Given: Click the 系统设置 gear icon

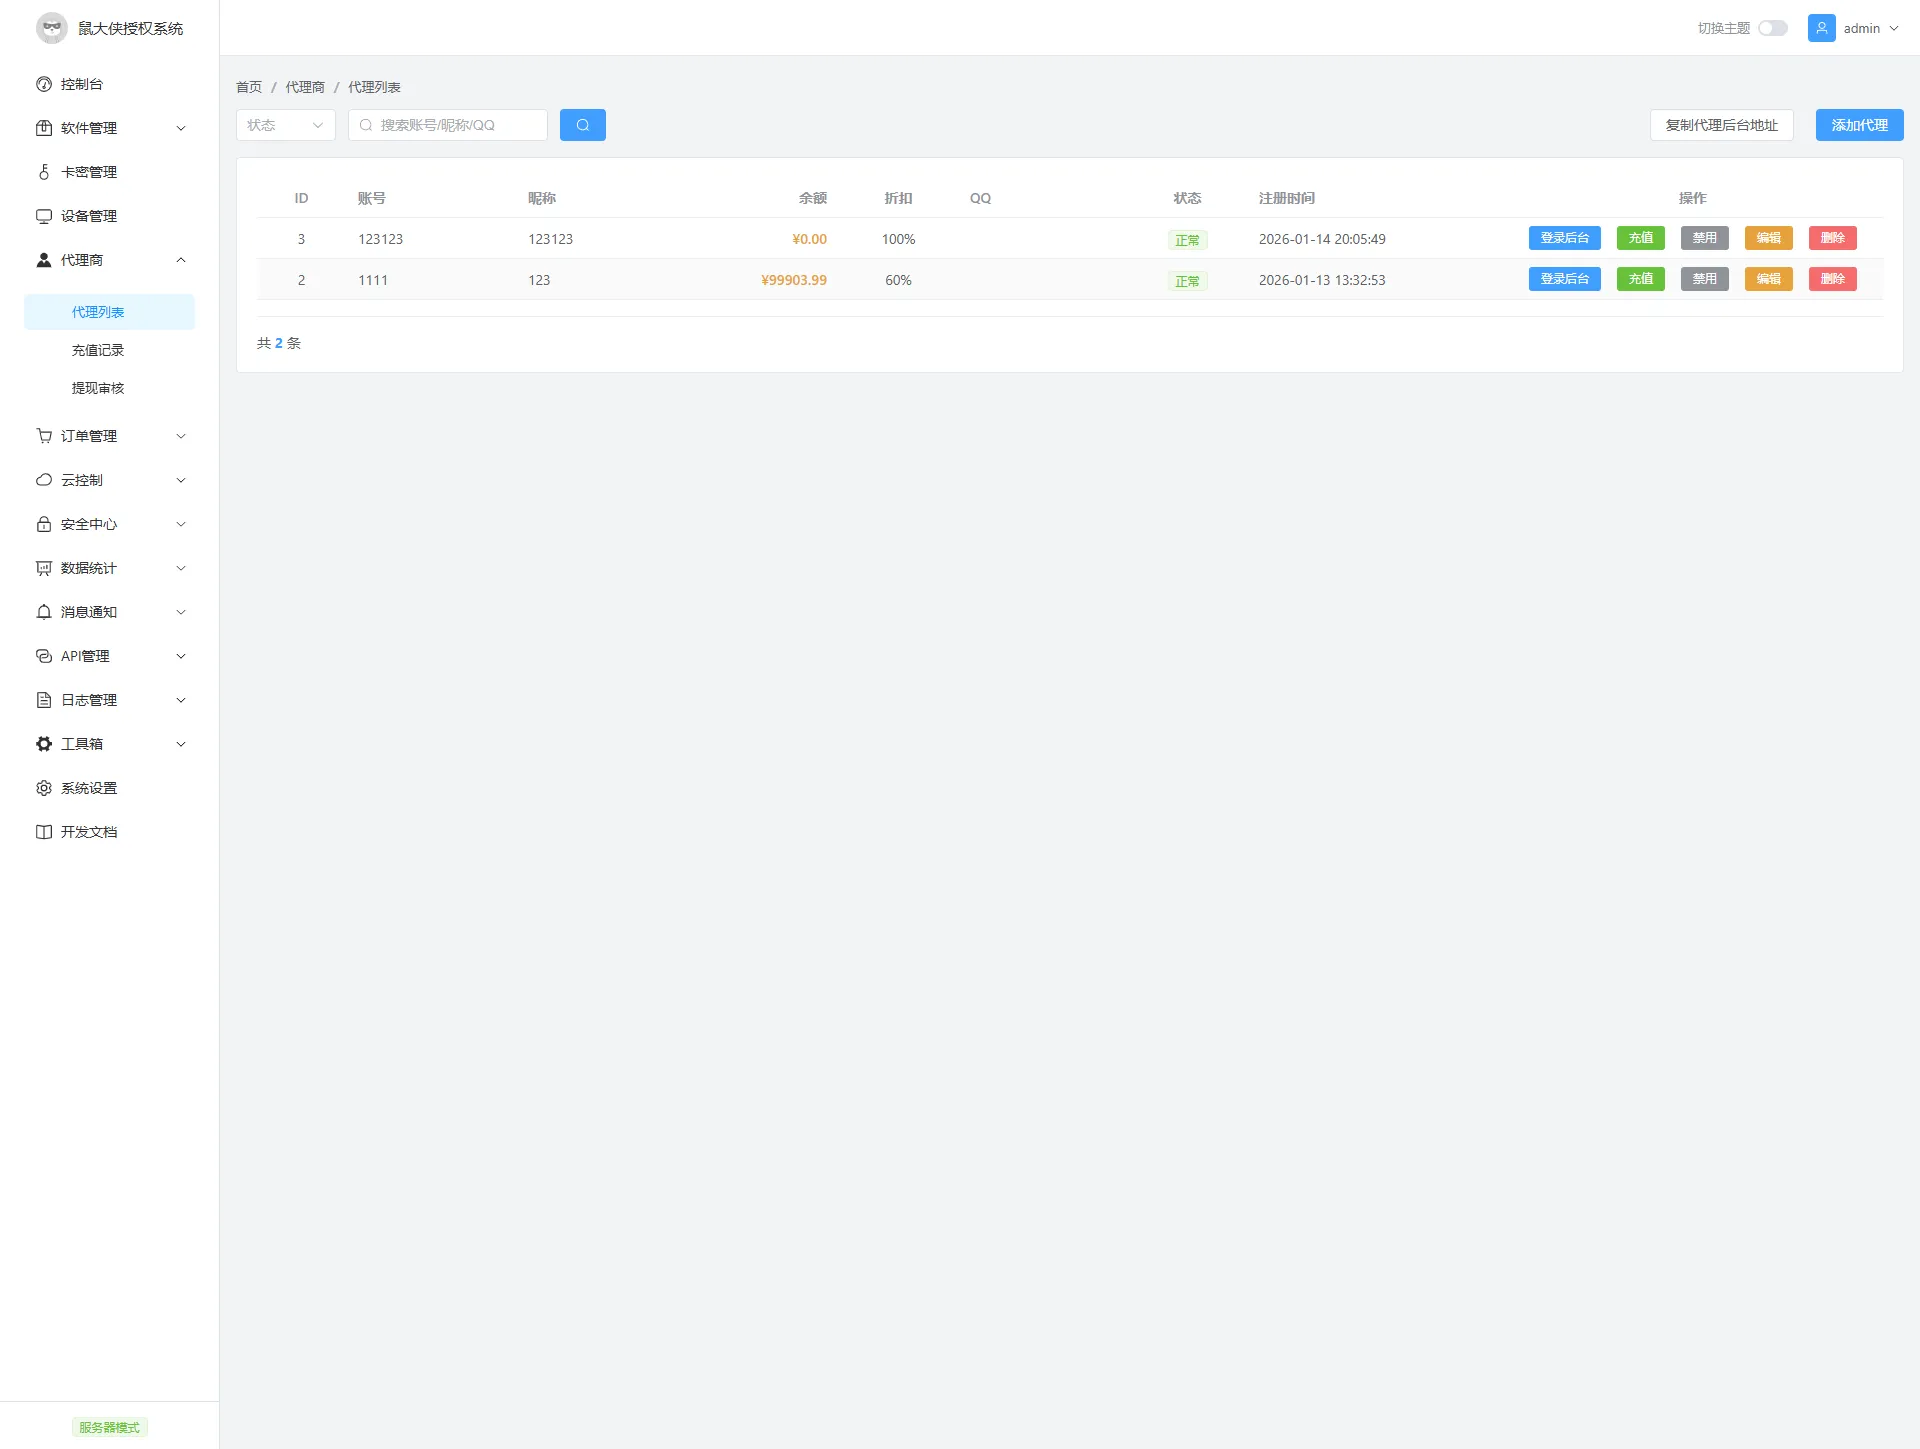Looking at the screenshot, I should click(44, 788).
